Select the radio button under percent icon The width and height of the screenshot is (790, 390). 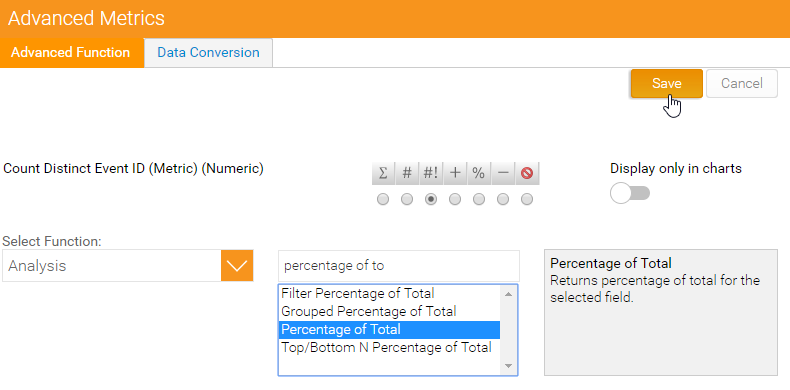point(479,200)
